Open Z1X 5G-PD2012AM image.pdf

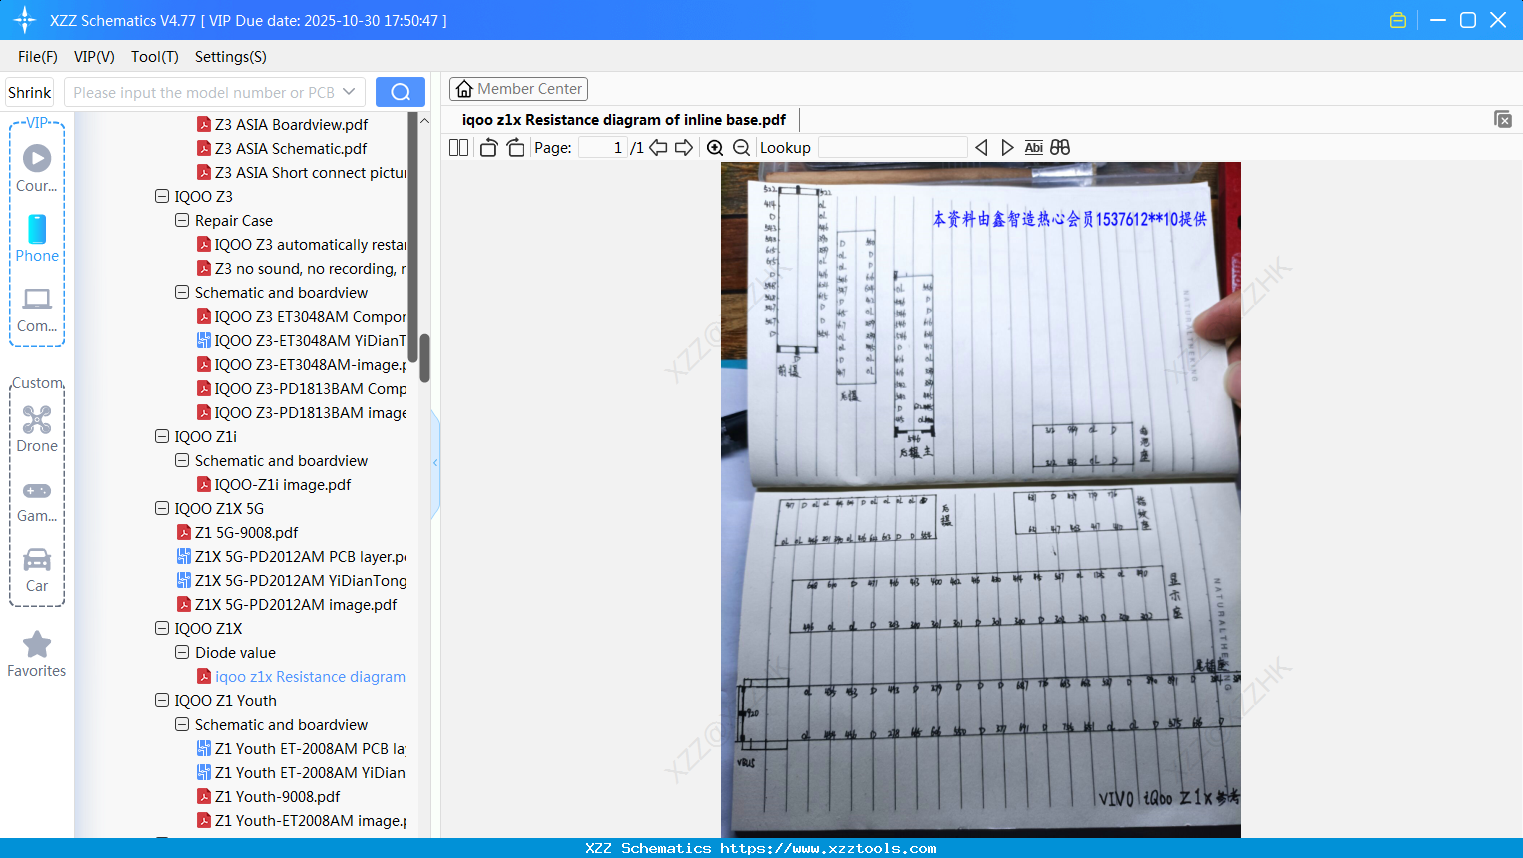point(286,605)
